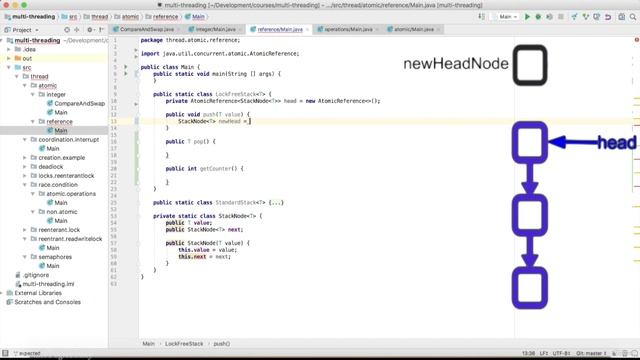The image size is (640, 360).
Task: Click UTF-8 encoding selector in status bar
Action: point(561,353)
